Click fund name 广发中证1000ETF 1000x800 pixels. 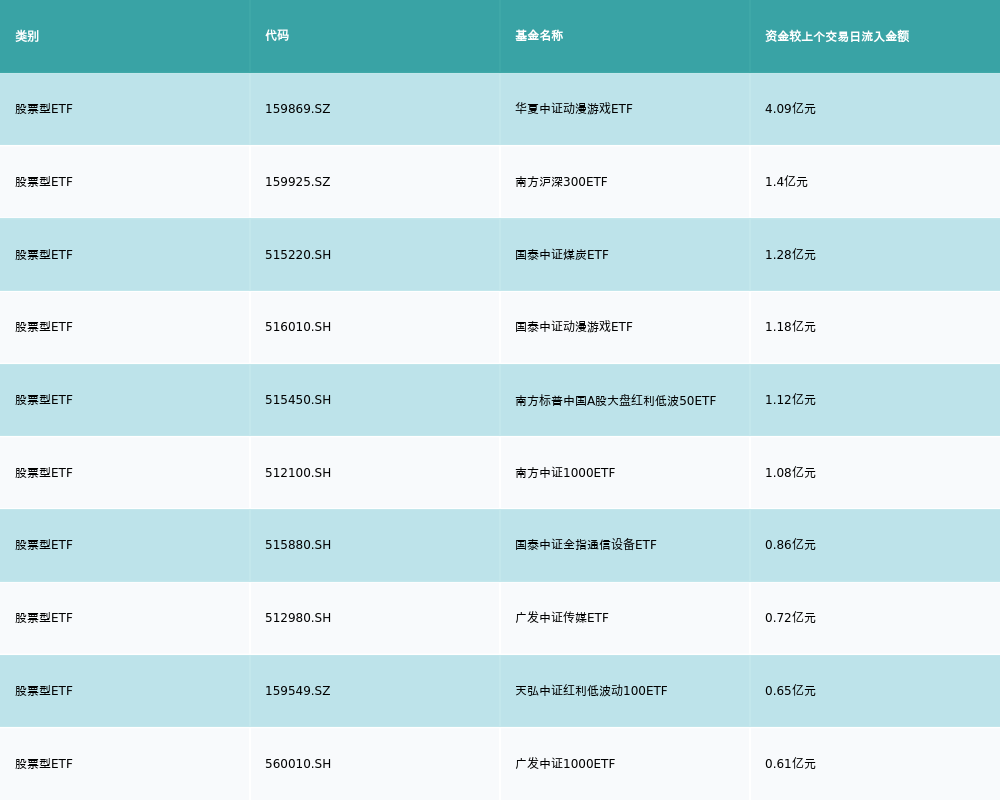click(565, 764)
